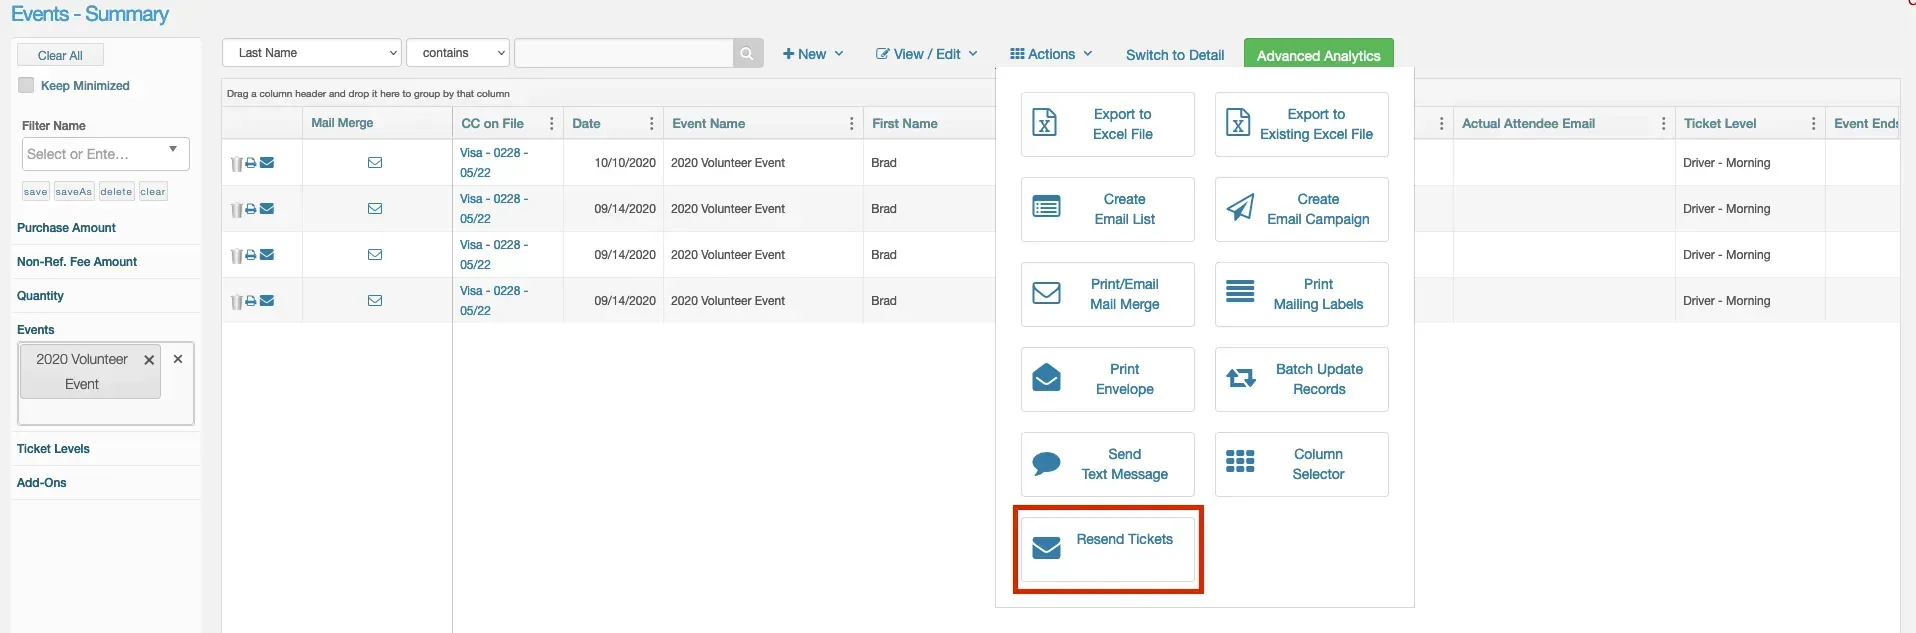Sort by Date column header
Image resolution: width=1916 pixels, height=633 pixels.
tap(586, 124)
